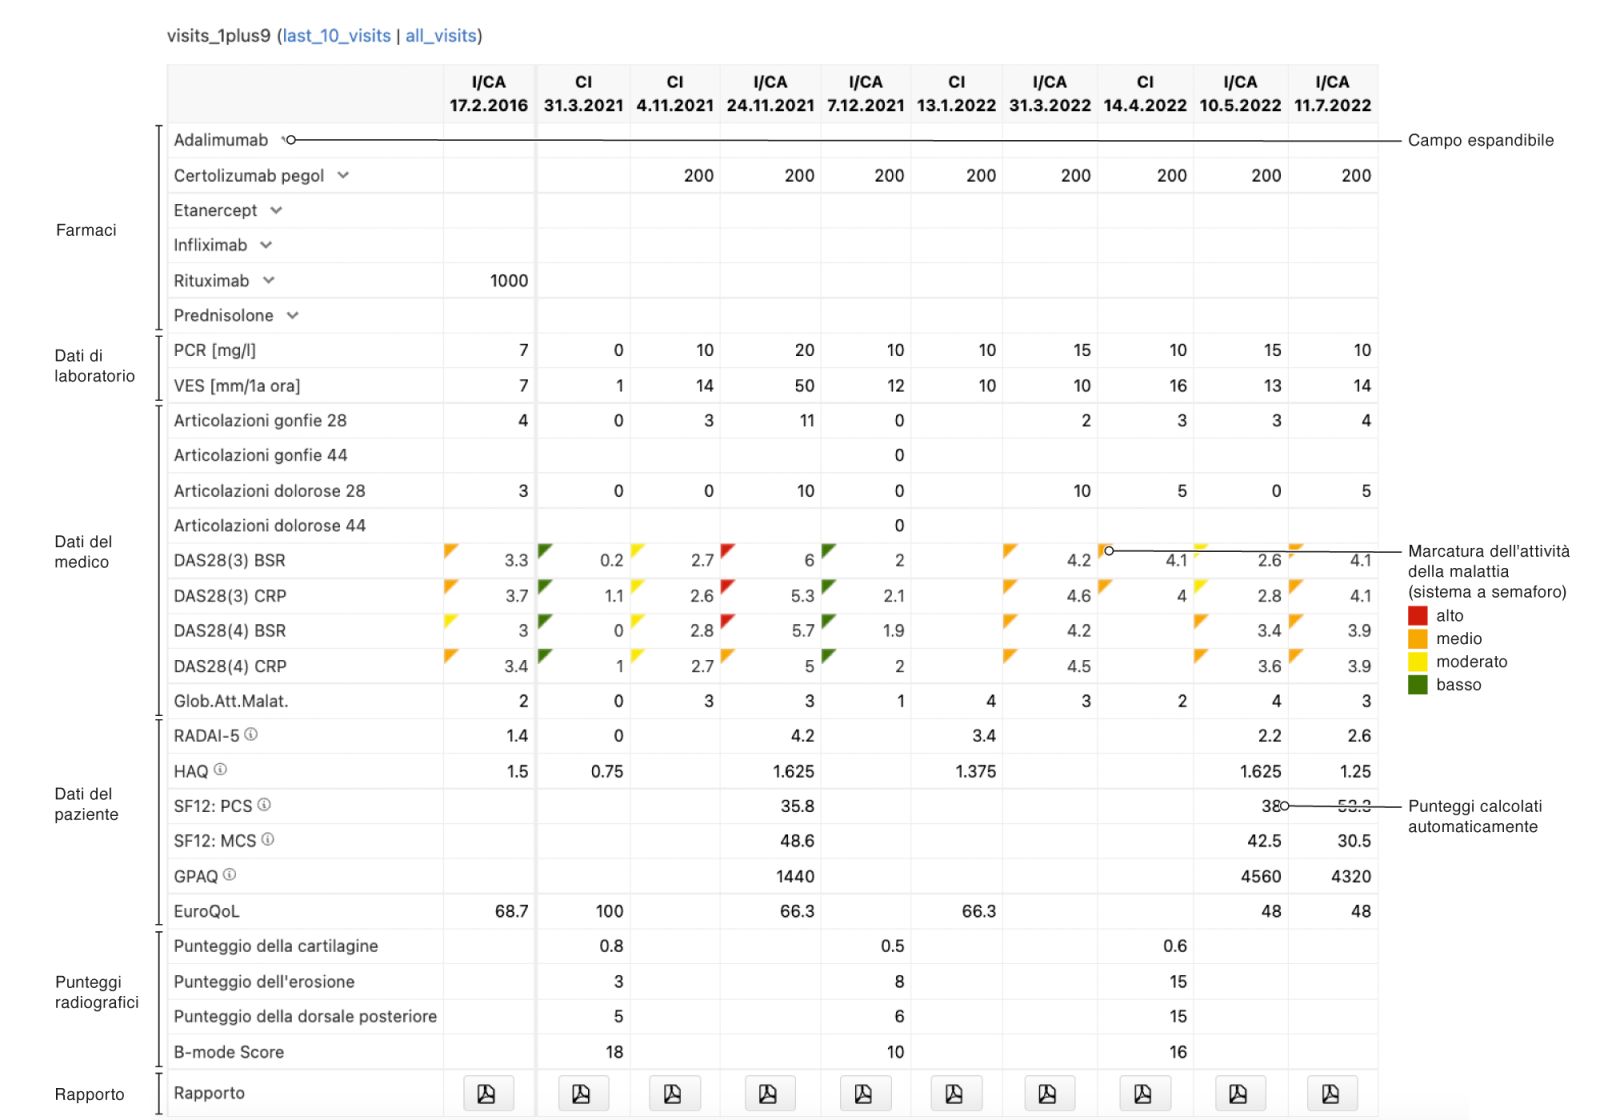Image resolution: width=1600 pixels, height=1120 pixels.
Task: Show info for SF12: MCS score
Action: tap(268, 839)
